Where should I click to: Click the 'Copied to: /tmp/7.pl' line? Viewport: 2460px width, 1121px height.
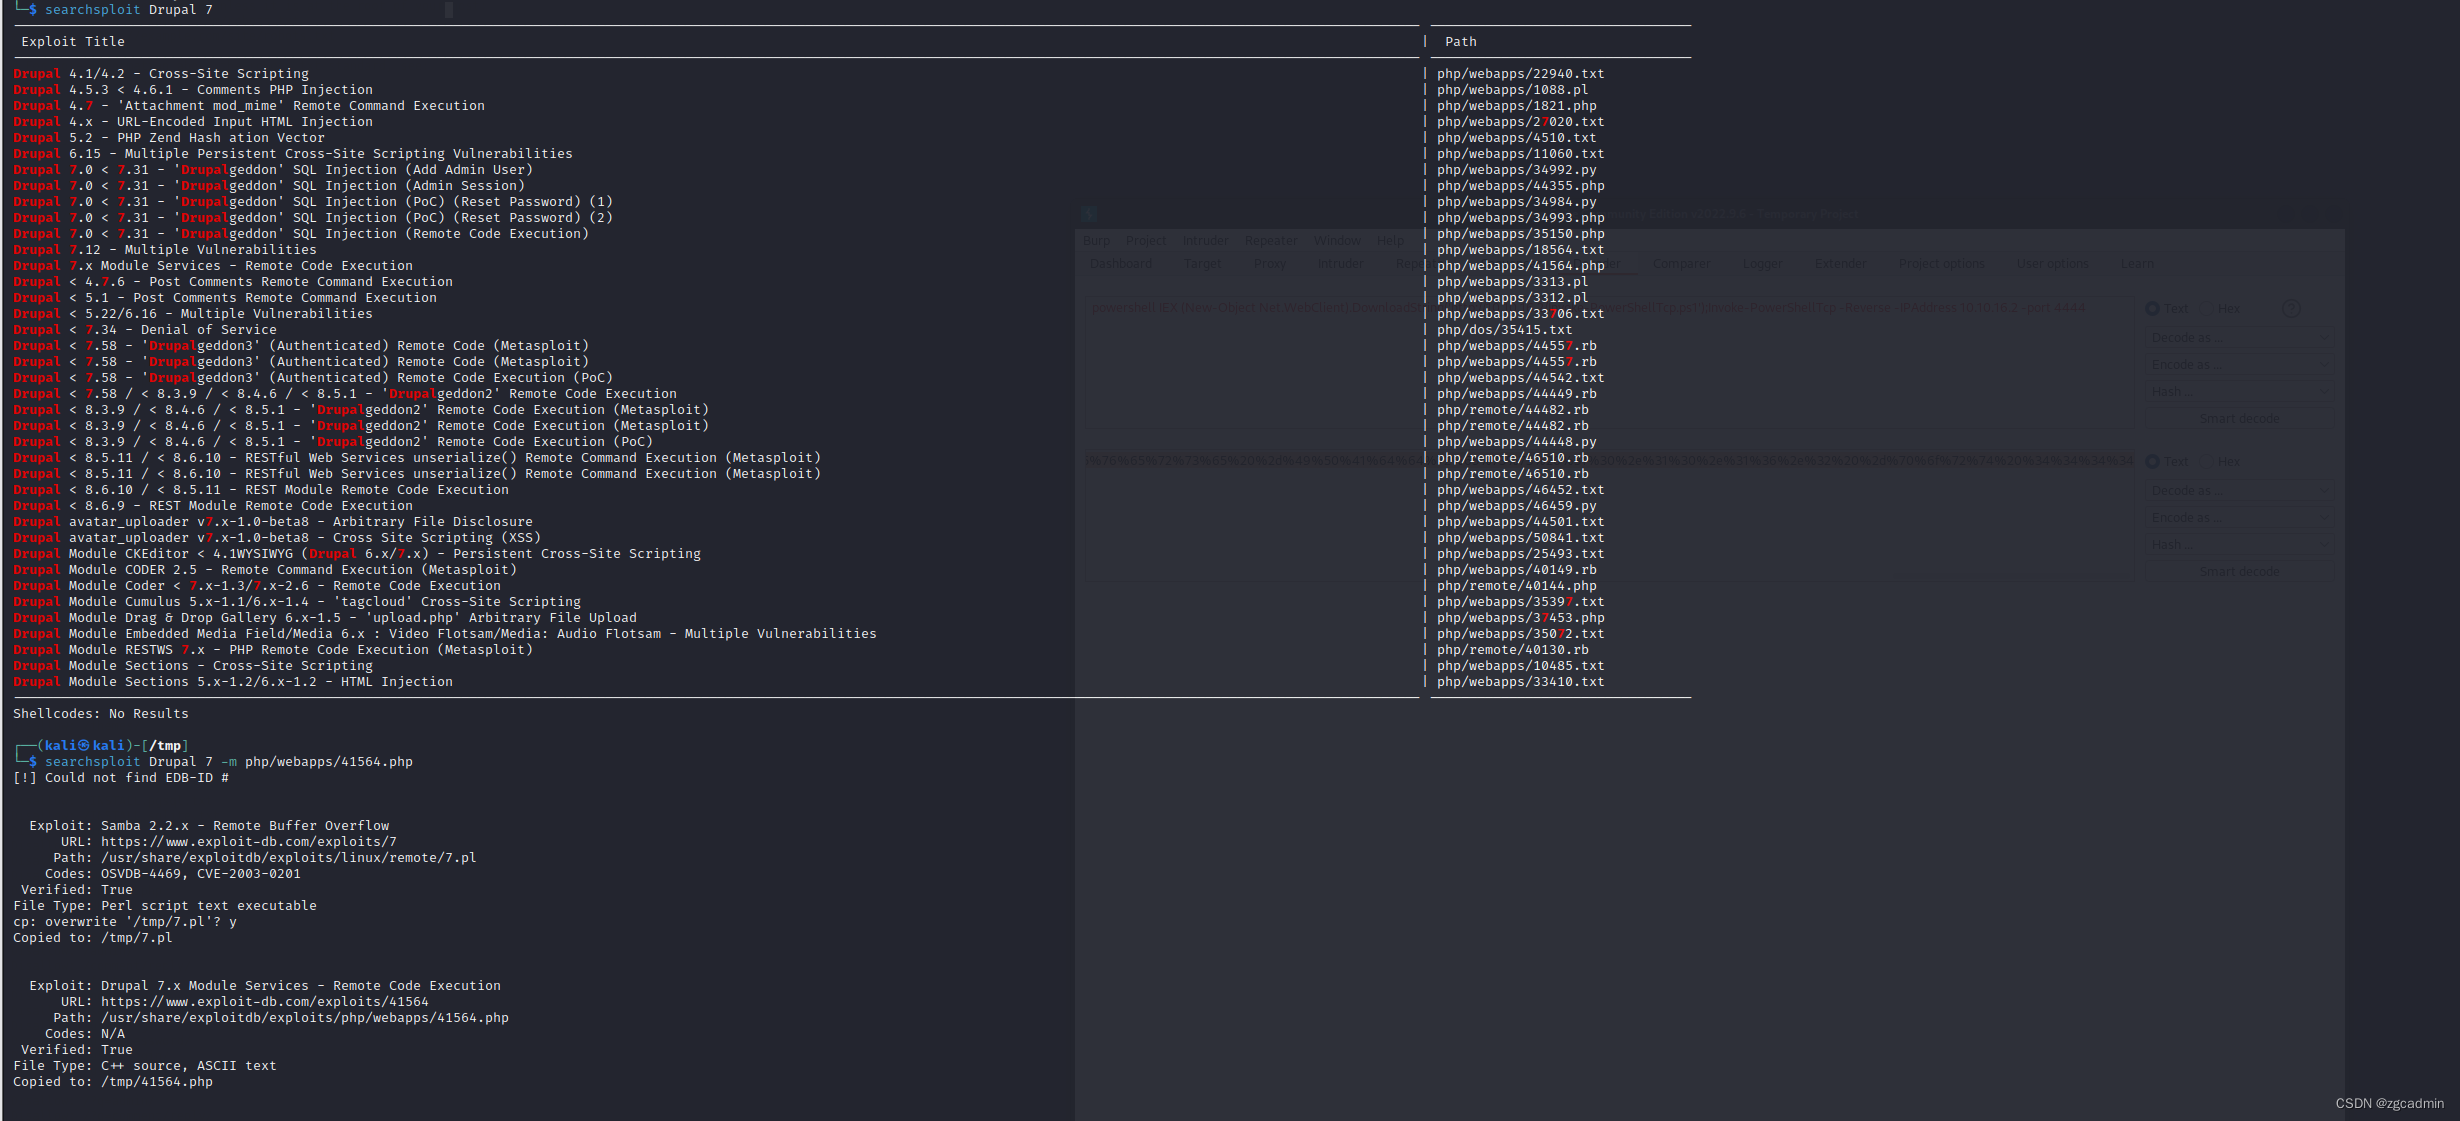93,938
